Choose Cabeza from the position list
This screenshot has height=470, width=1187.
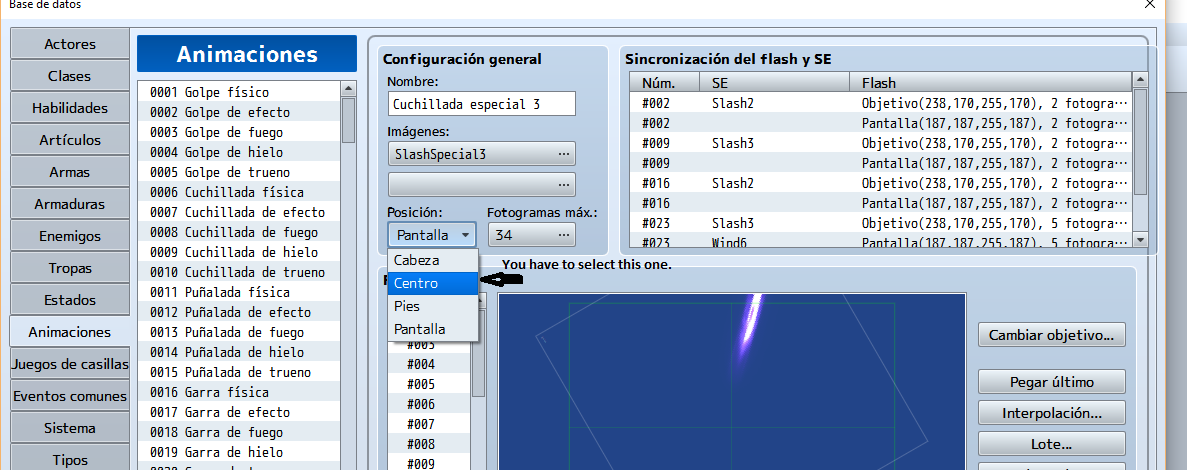(x=433, y=260)
